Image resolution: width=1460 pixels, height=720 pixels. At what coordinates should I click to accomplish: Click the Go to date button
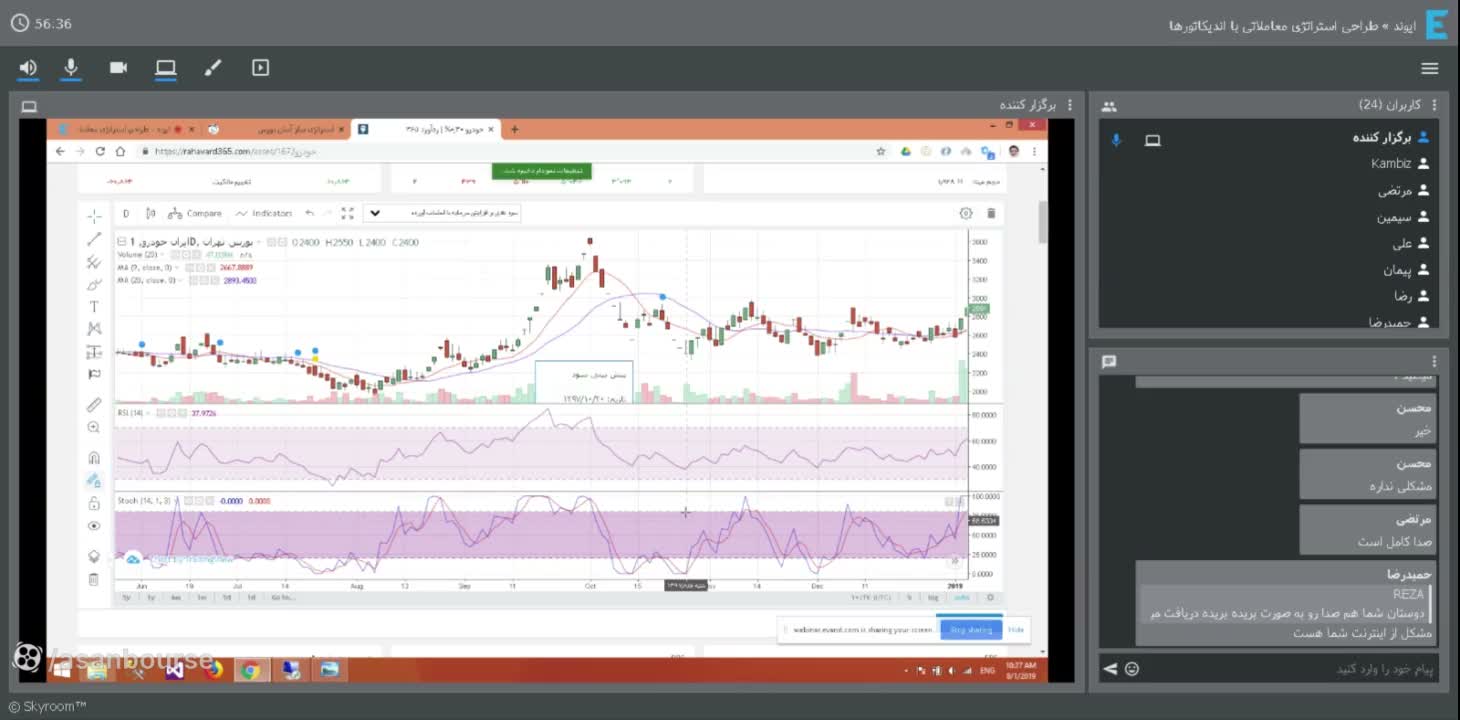pos(282,597)
